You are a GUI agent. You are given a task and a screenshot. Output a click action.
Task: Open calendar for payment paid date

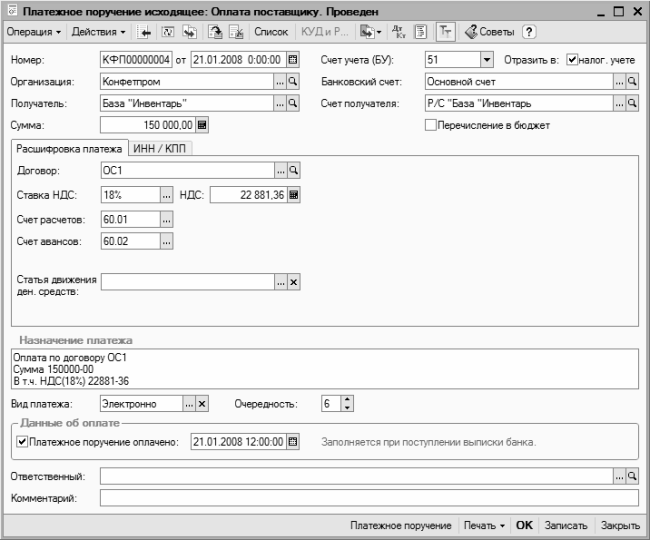pos(293,441)
